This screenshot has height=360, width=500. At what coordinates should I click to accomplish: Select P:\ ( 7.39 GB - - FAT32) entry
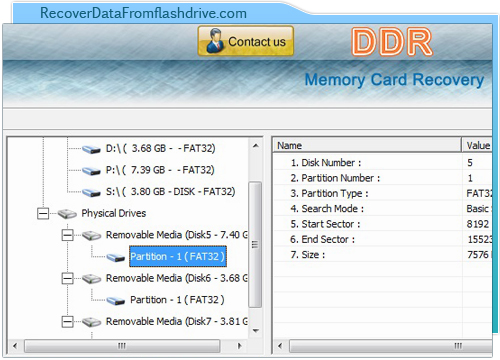pyautogui.click(x=160, y=170)
